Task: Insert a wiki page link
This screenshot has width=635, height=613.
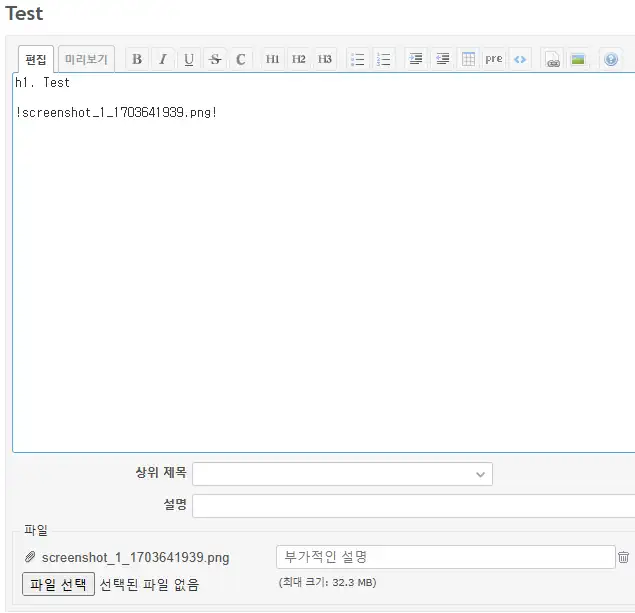Action: [x=552, y=59]
